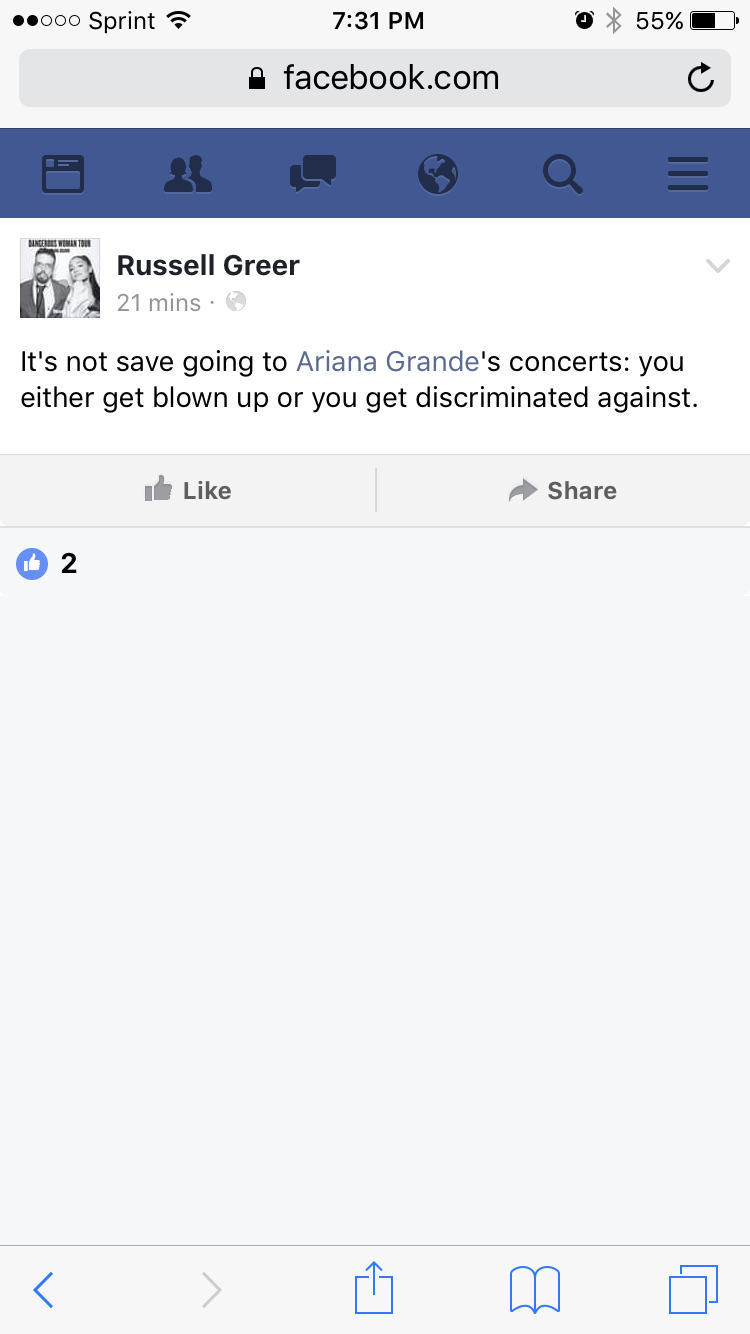
Task: Tap the Facebook search magnifier icon
Action: click(563, 174)
